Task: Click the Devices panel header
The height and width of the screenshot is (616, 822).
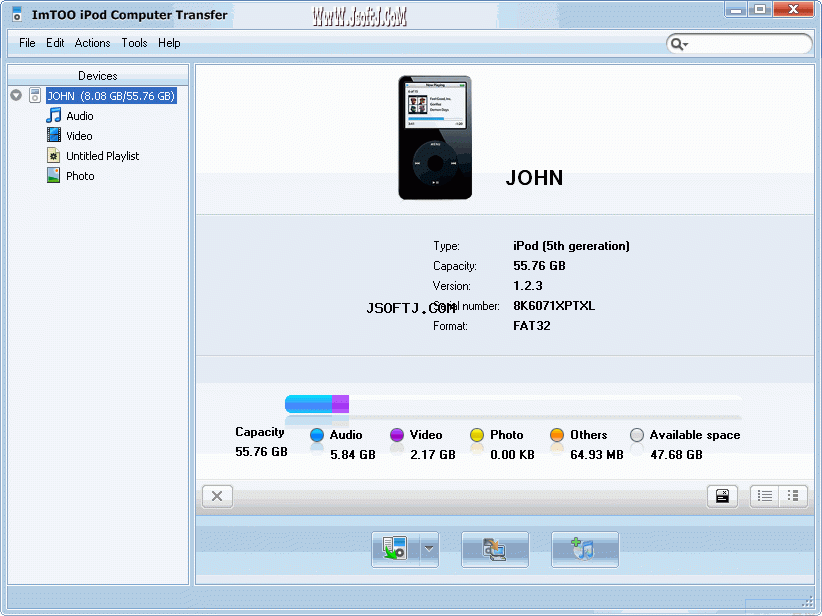Action: [x=98, y=75]
